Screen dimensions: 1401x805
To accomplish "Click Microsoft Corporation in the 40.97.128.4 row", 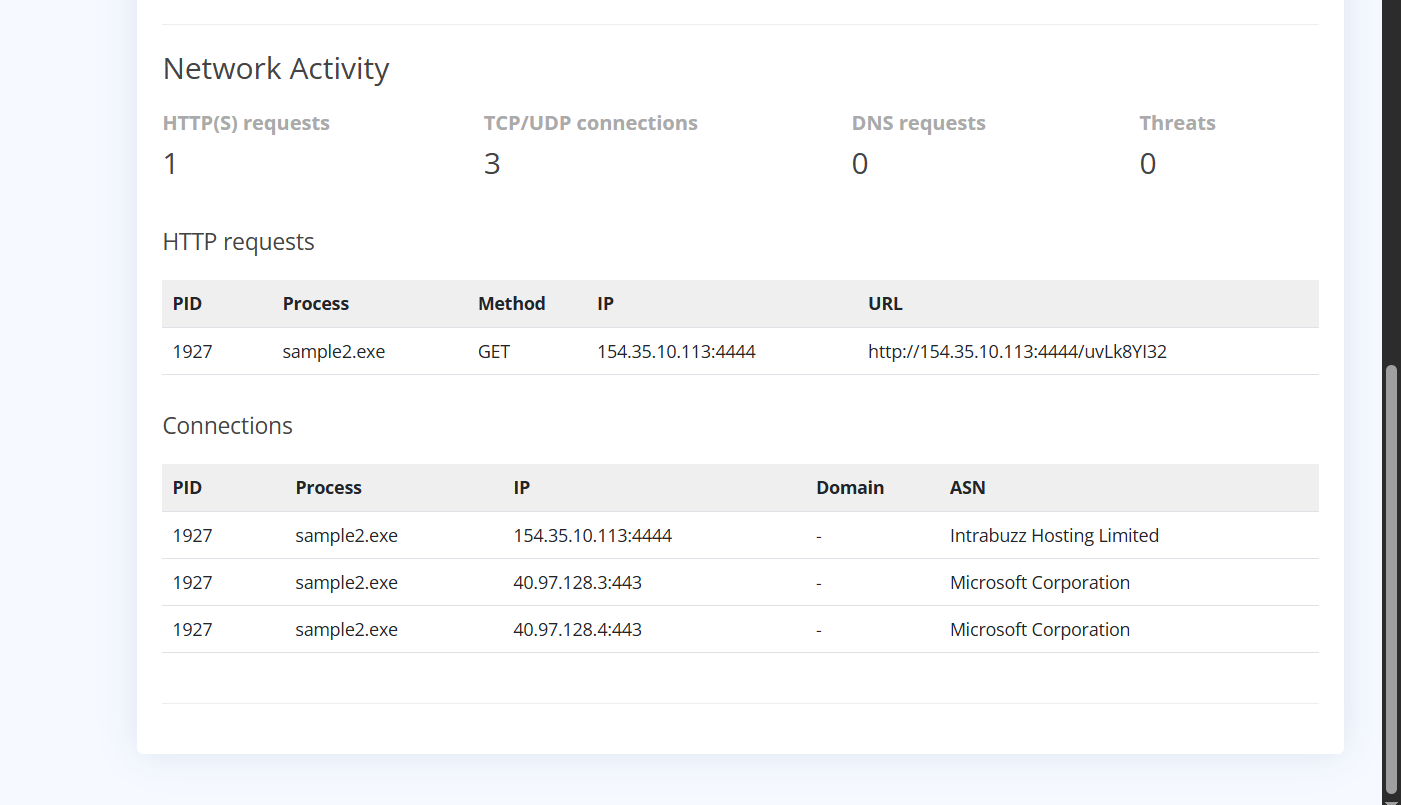I will (x=1039, y=629).
